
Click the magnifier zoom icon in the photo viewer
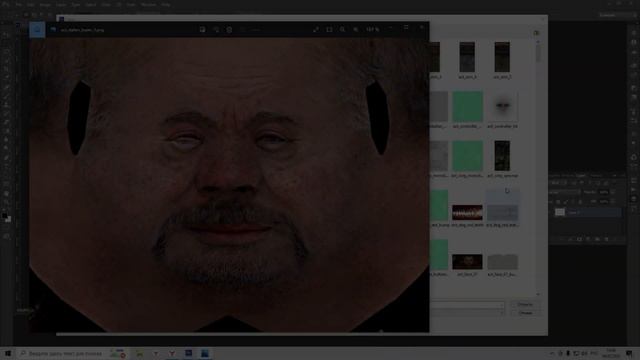click(x=342, y=29)
